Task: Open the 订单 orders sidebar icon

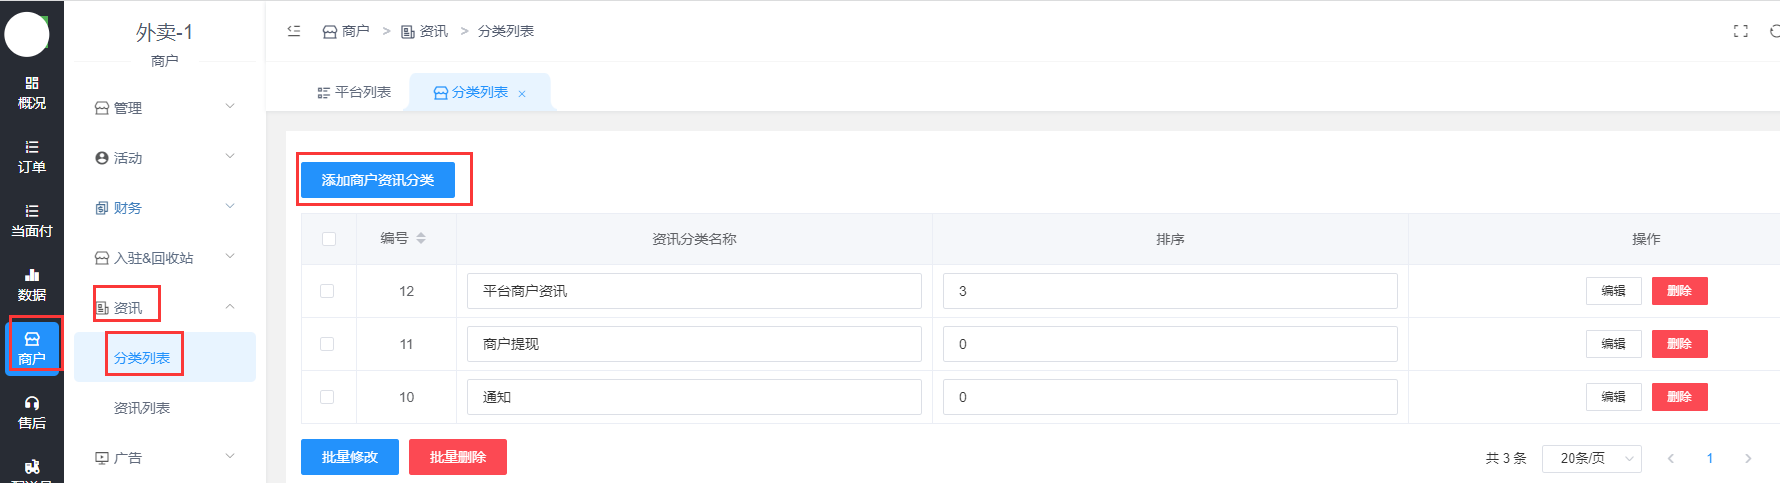Action: pyautogui.click(x=32, y=156)
